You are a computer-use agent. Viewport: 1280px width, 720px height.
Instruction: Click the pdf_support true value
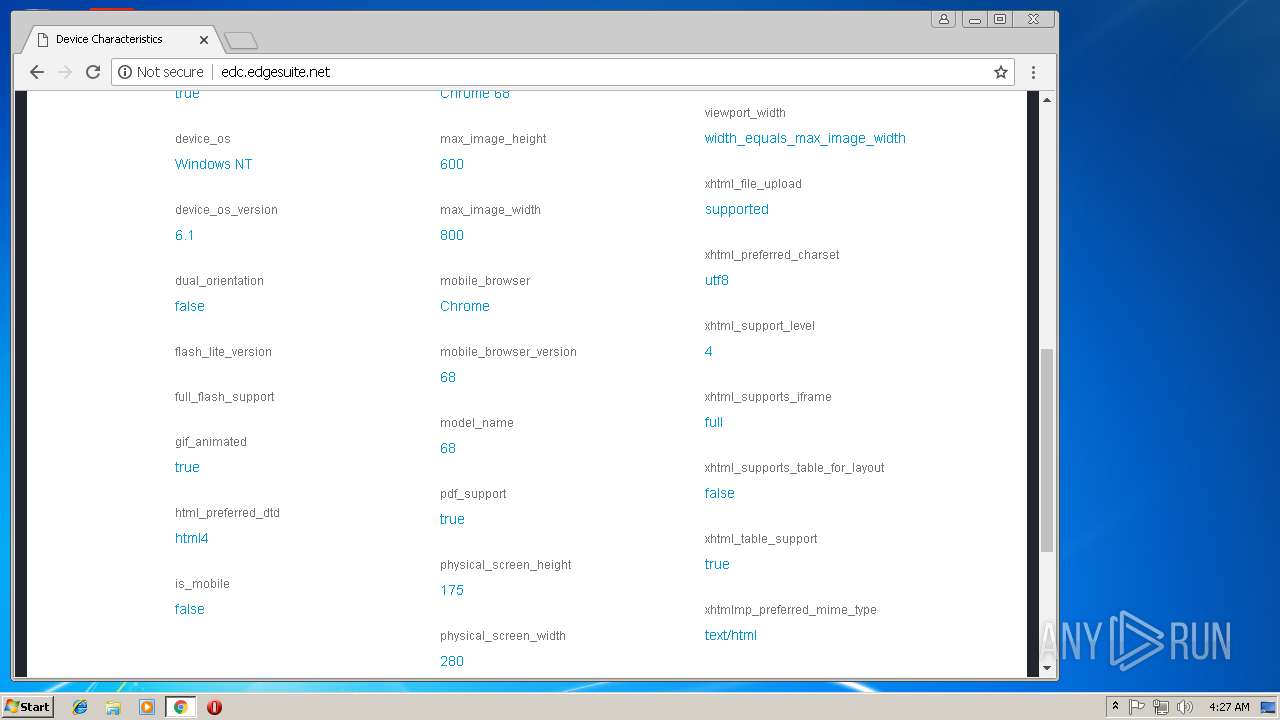coord(452,519)
